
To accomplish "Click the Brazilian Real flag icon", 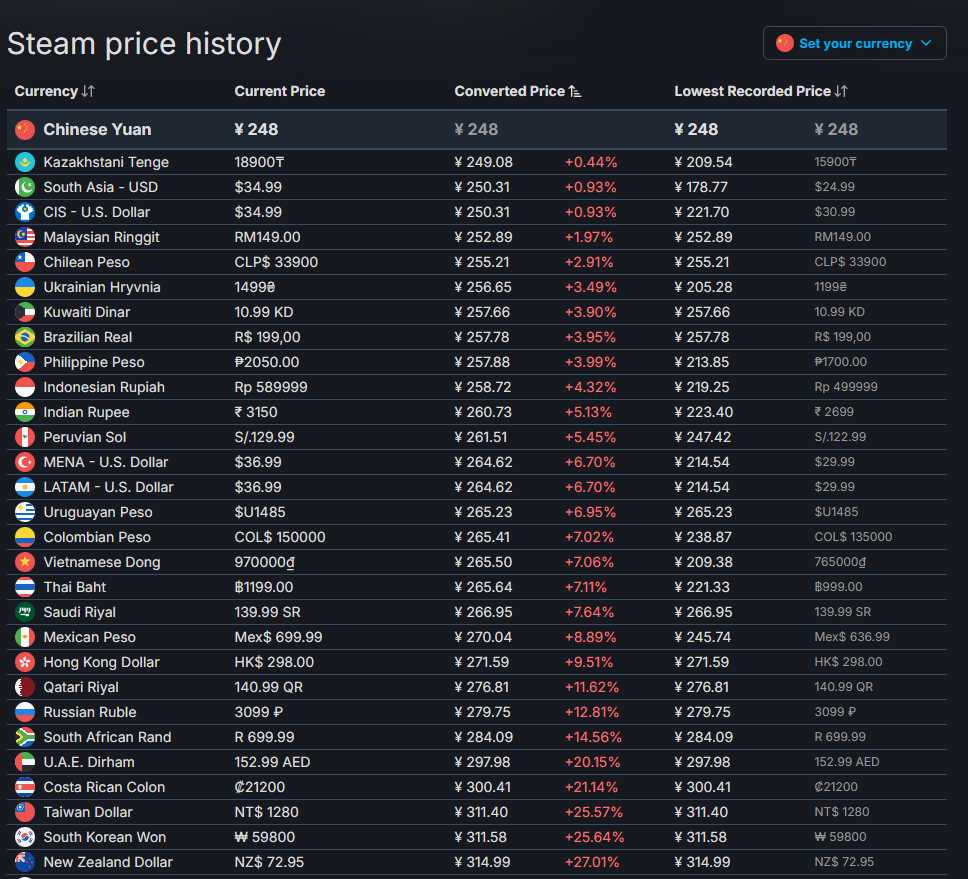I will pyautogui.click(x=25, y=337).
